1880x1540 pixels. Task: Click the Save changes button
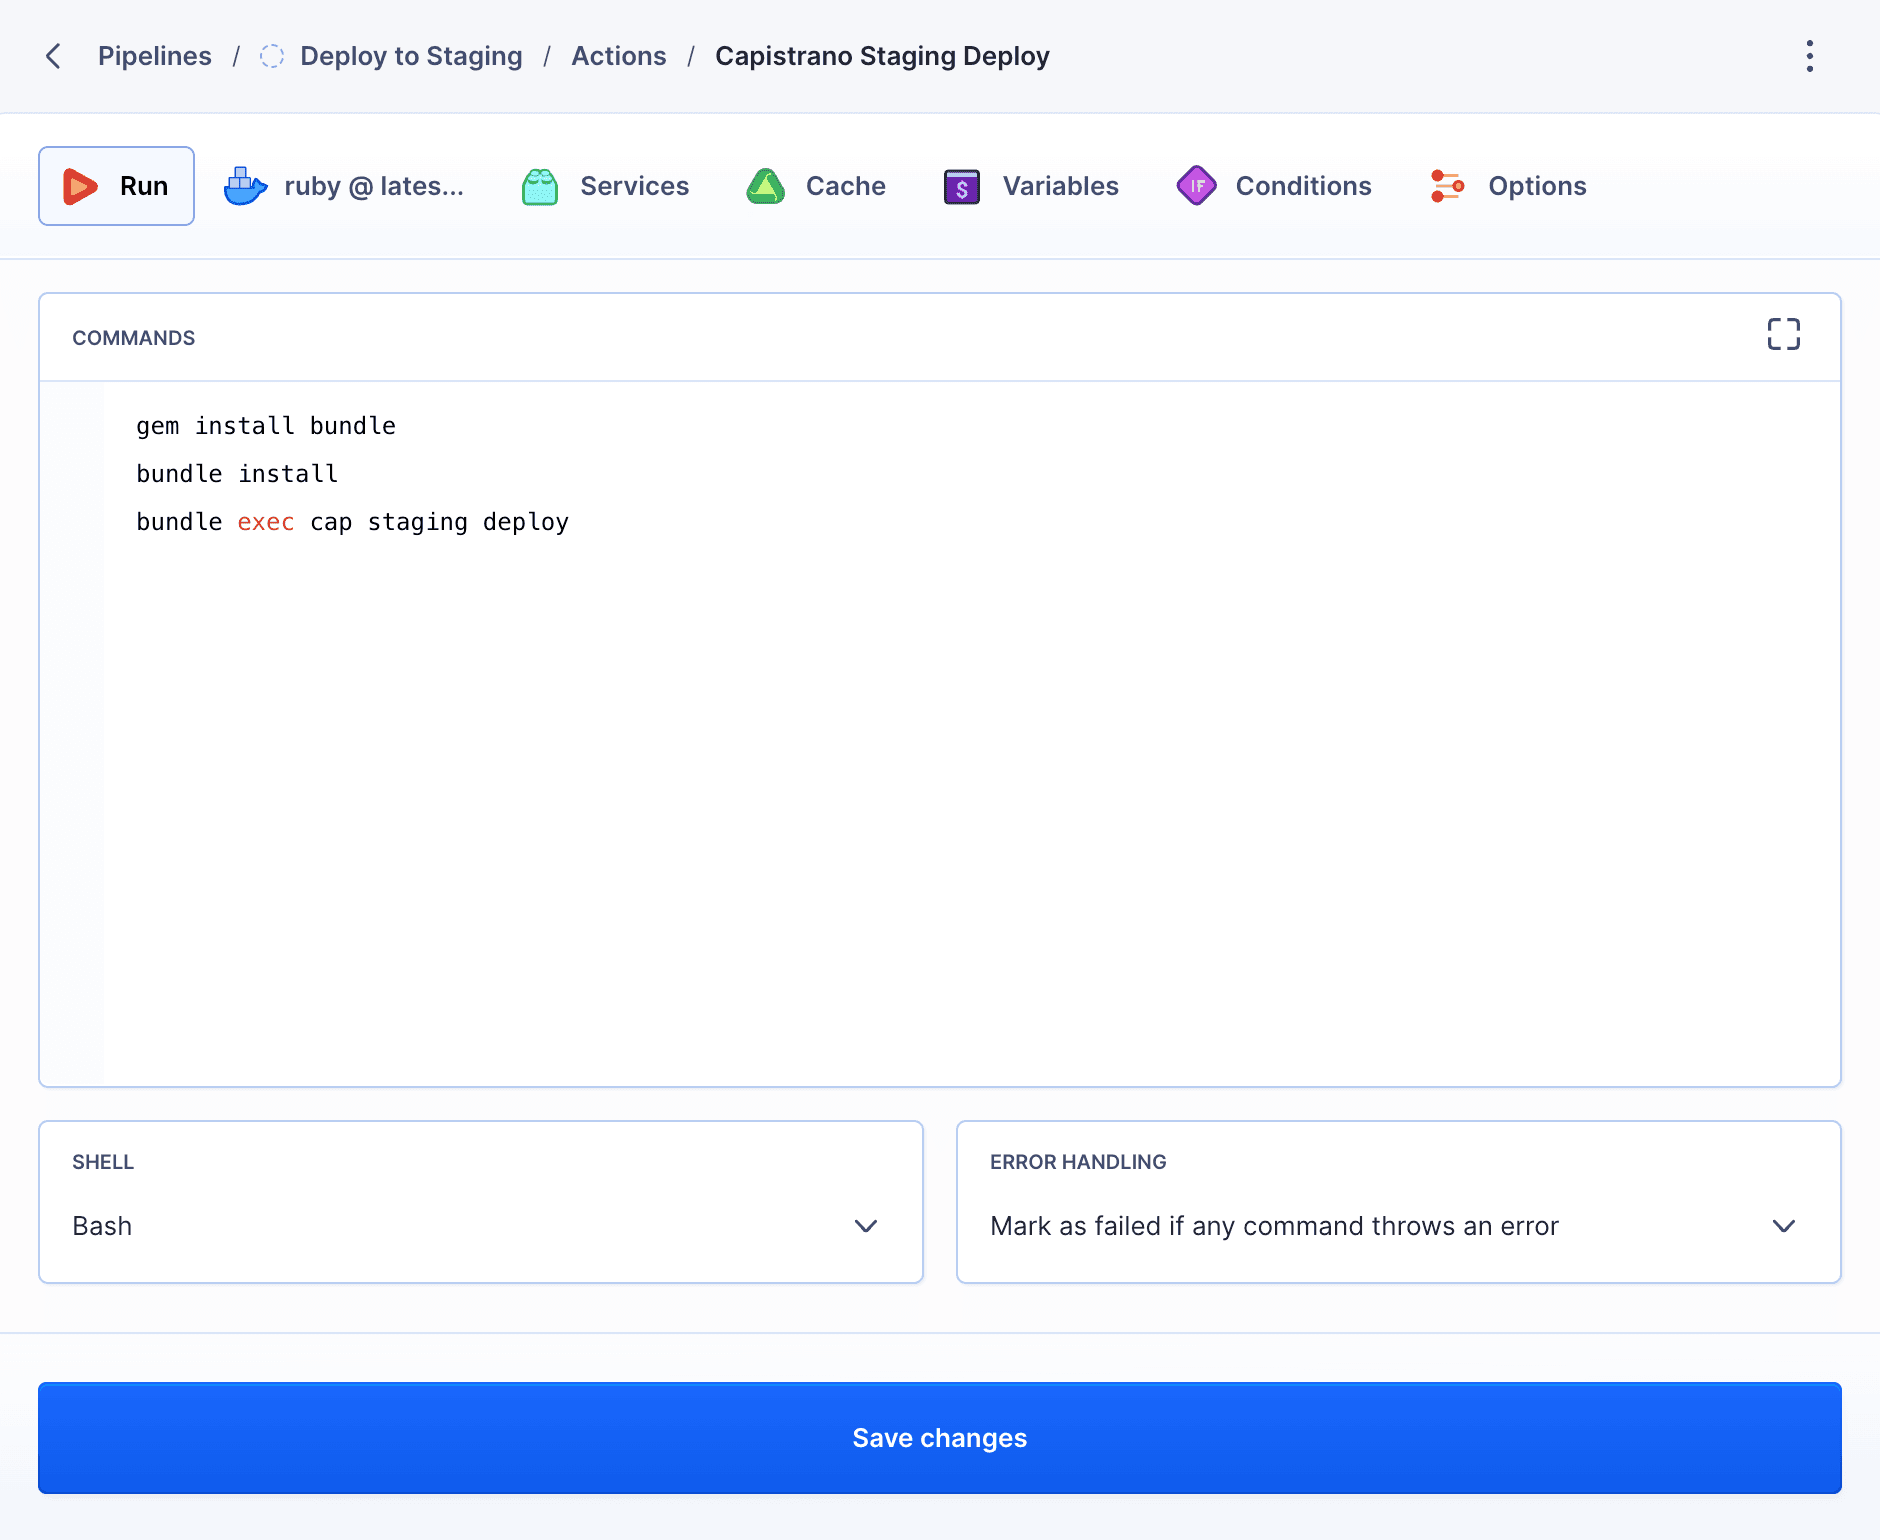[939, 1438]
